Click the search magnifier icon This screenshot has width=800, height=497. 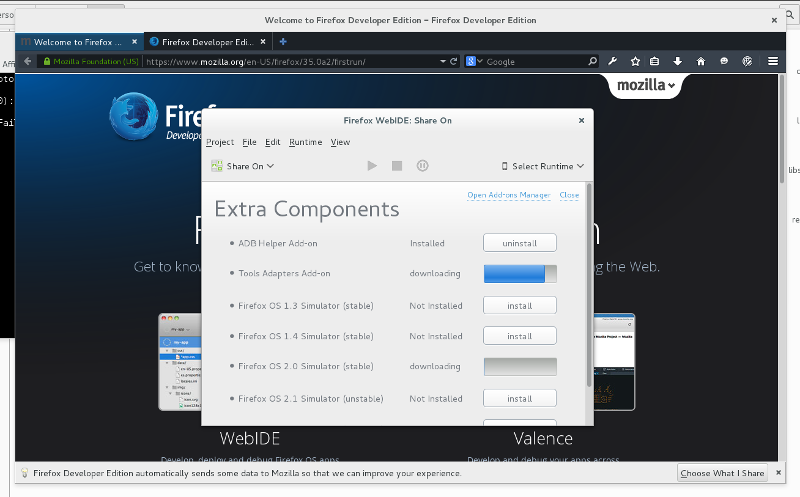pos(592,61)
